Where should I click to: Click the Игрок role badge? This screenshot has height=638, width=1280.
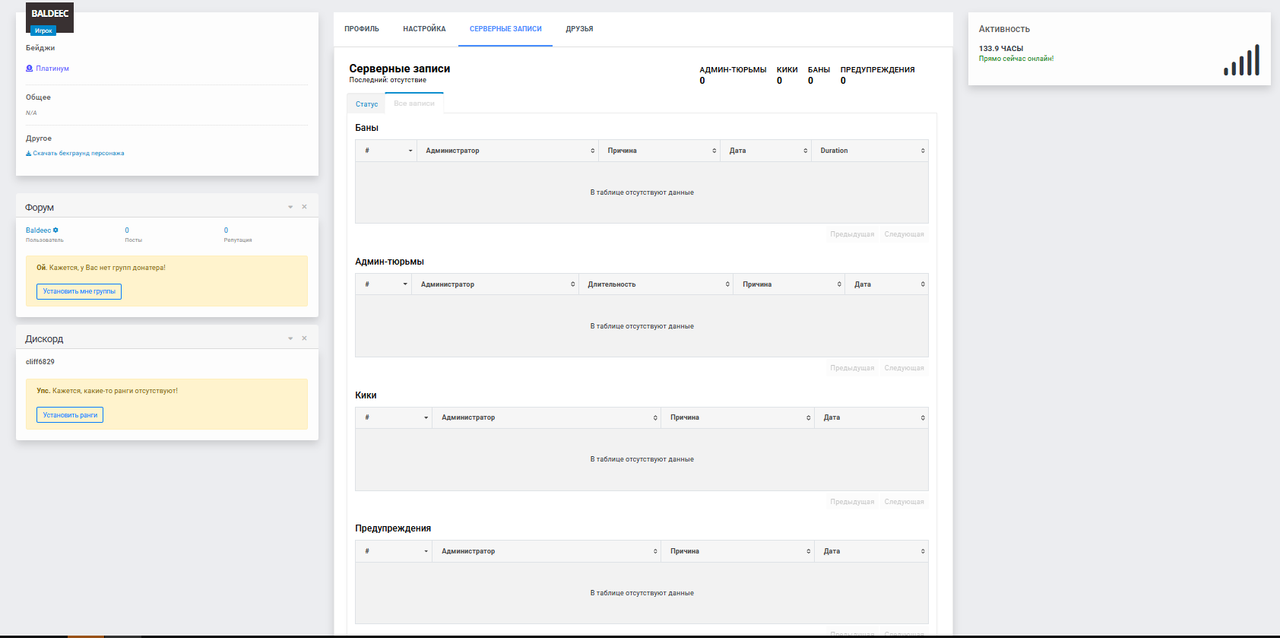click(43, 30)
